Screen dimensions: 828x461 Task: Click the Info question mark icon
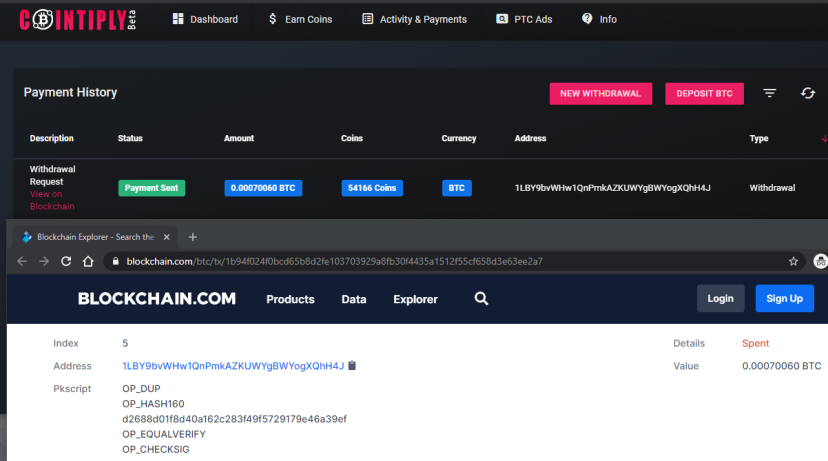click(x=587, y=18)
